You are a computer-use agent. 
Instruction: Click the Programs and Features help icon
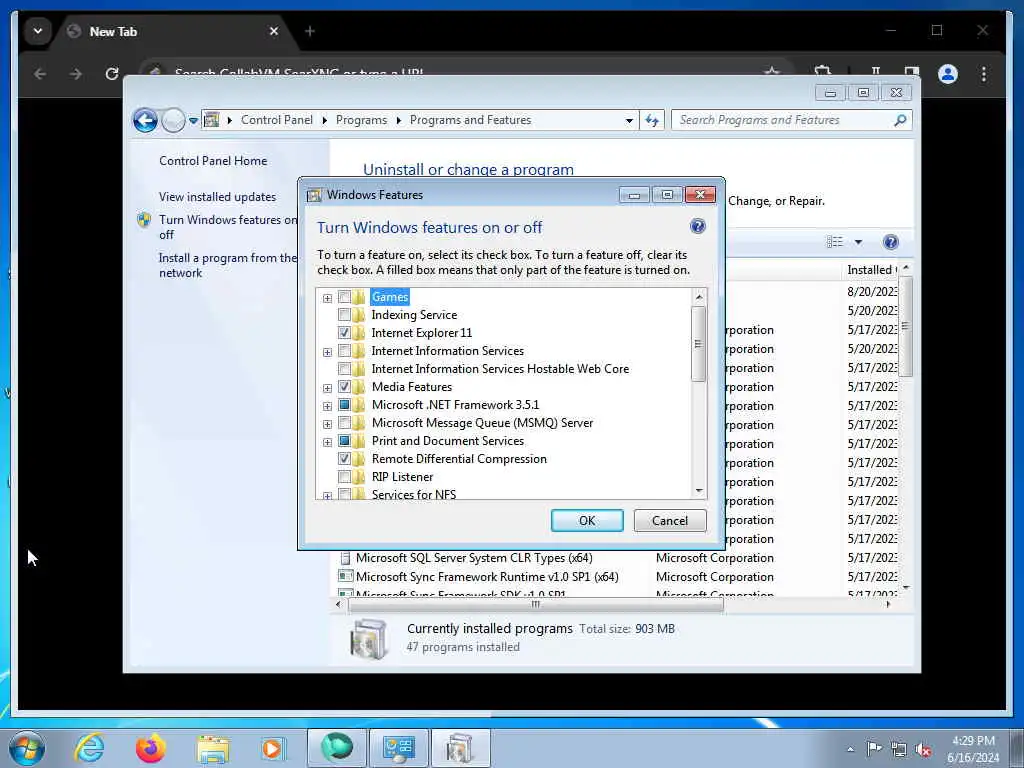[x=891, y=242]
